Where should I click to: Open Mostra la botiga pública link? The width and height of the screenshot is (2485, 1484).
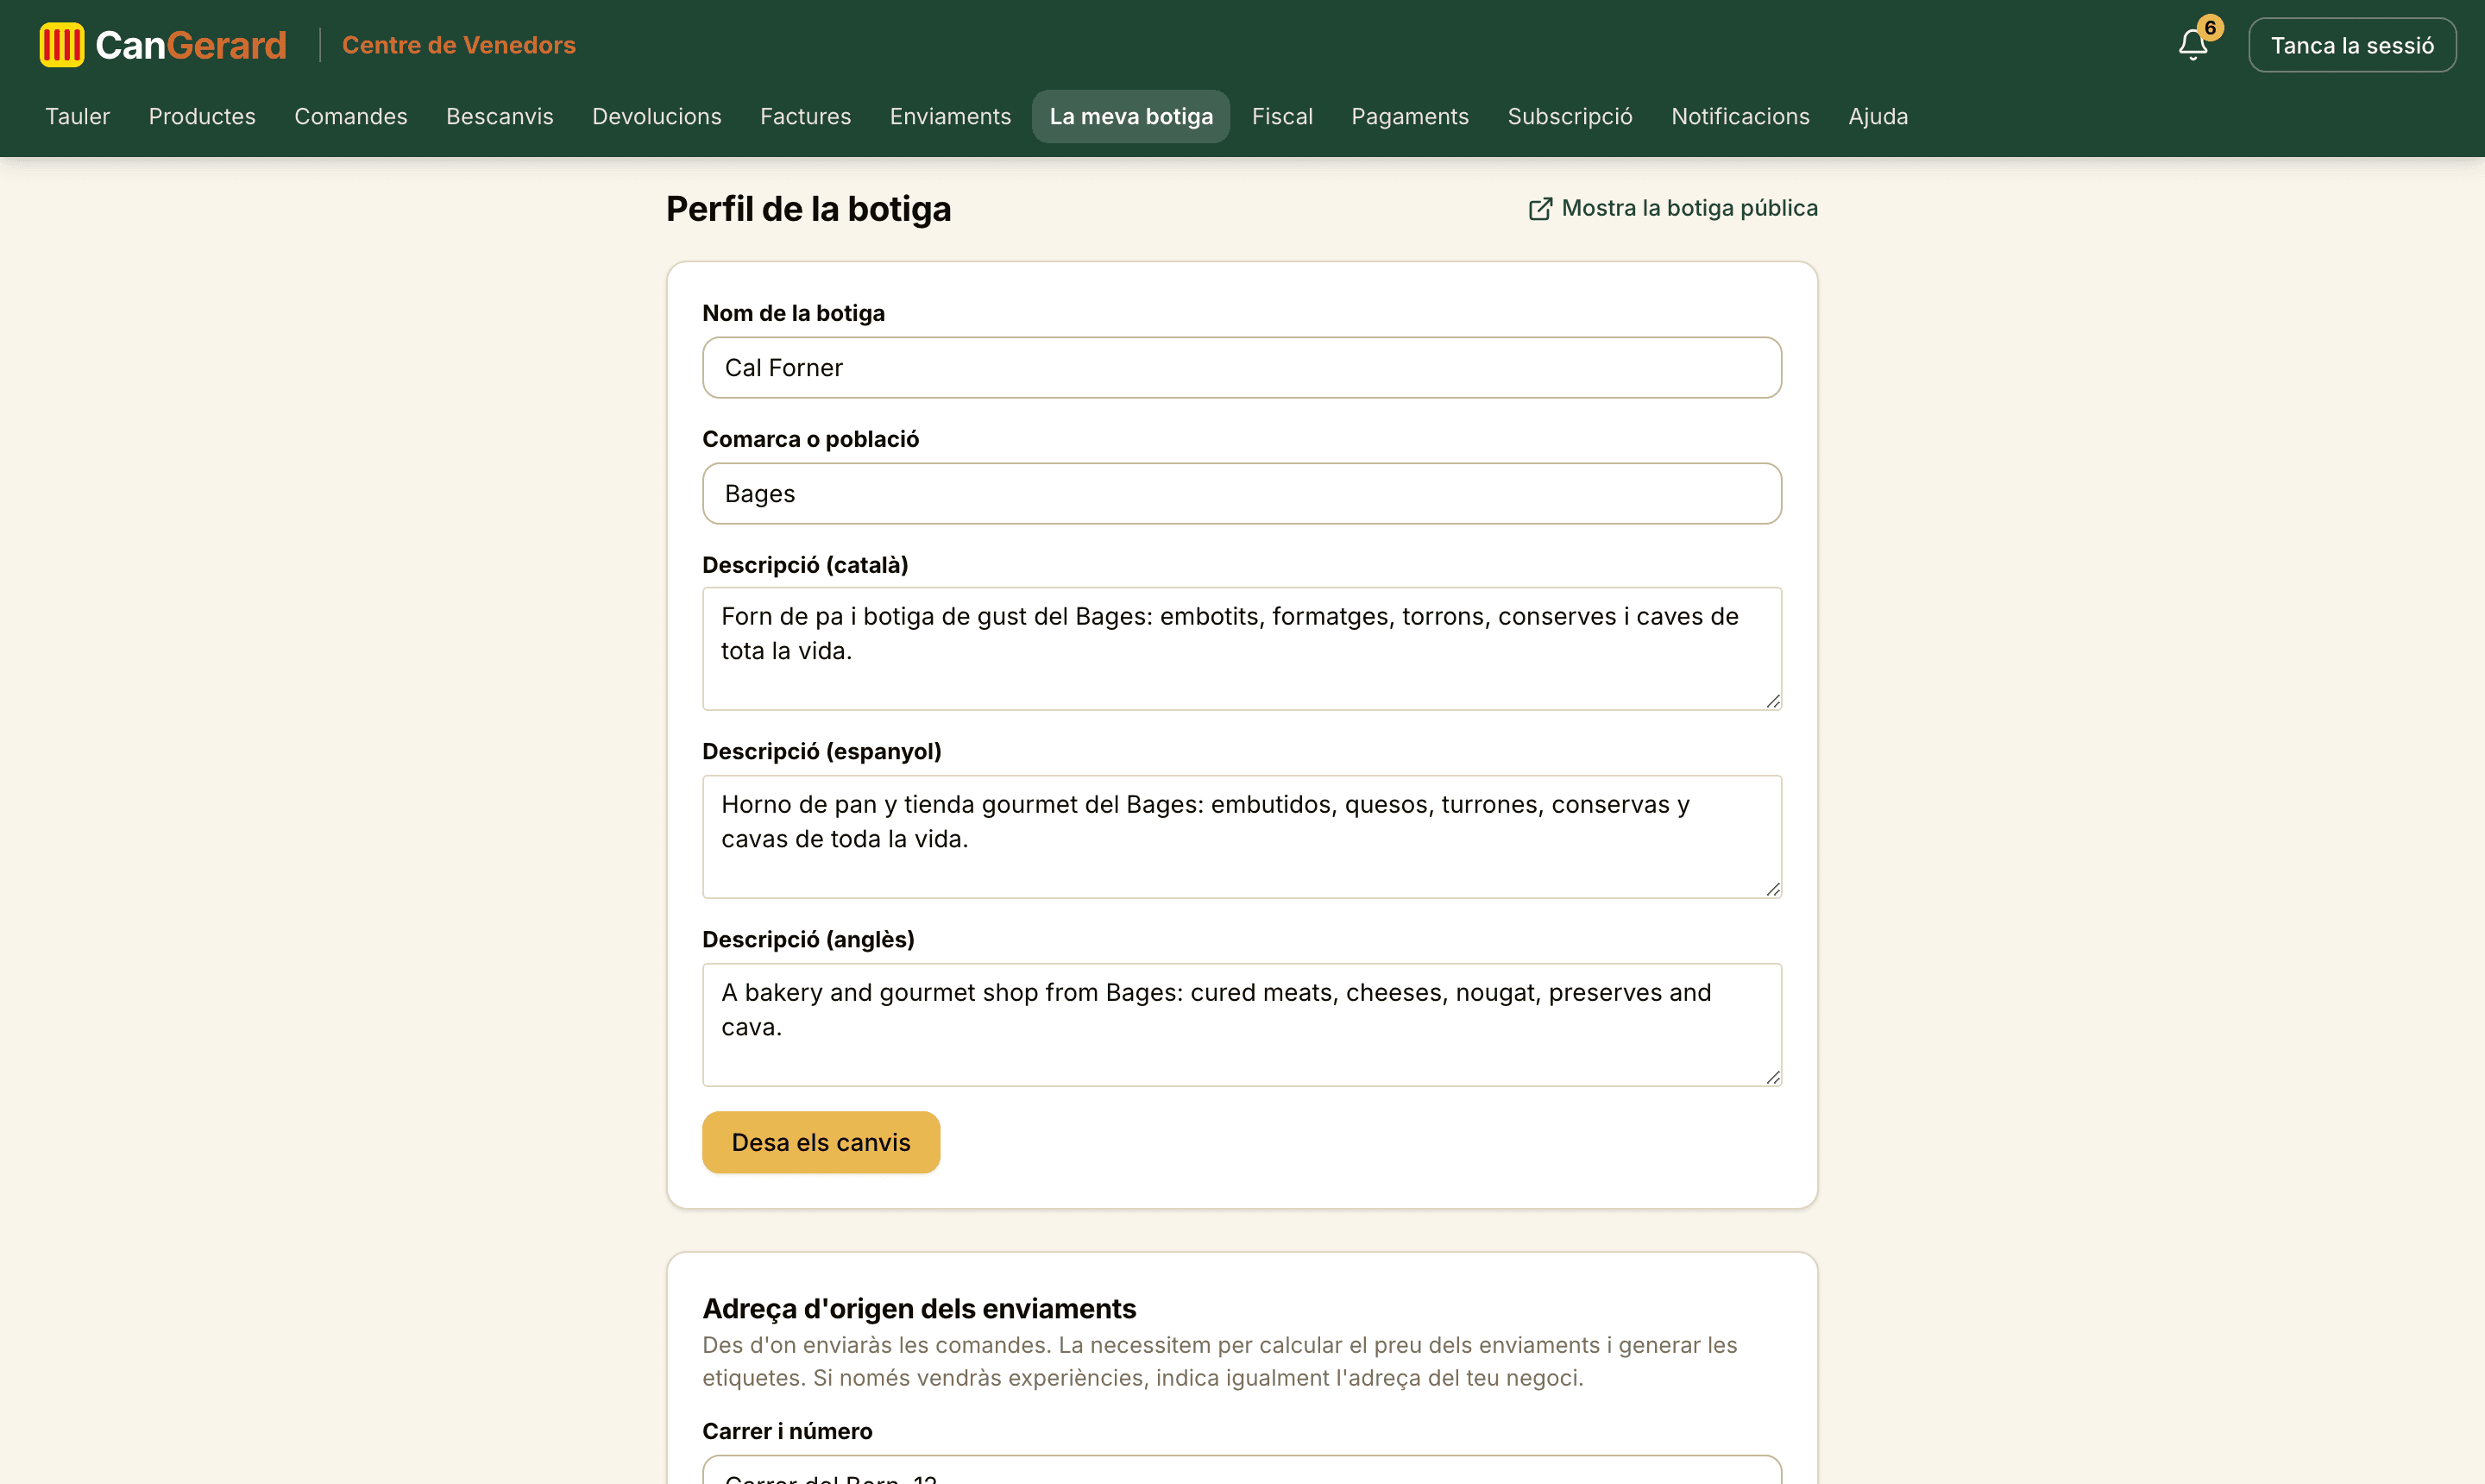[1673, 208]
